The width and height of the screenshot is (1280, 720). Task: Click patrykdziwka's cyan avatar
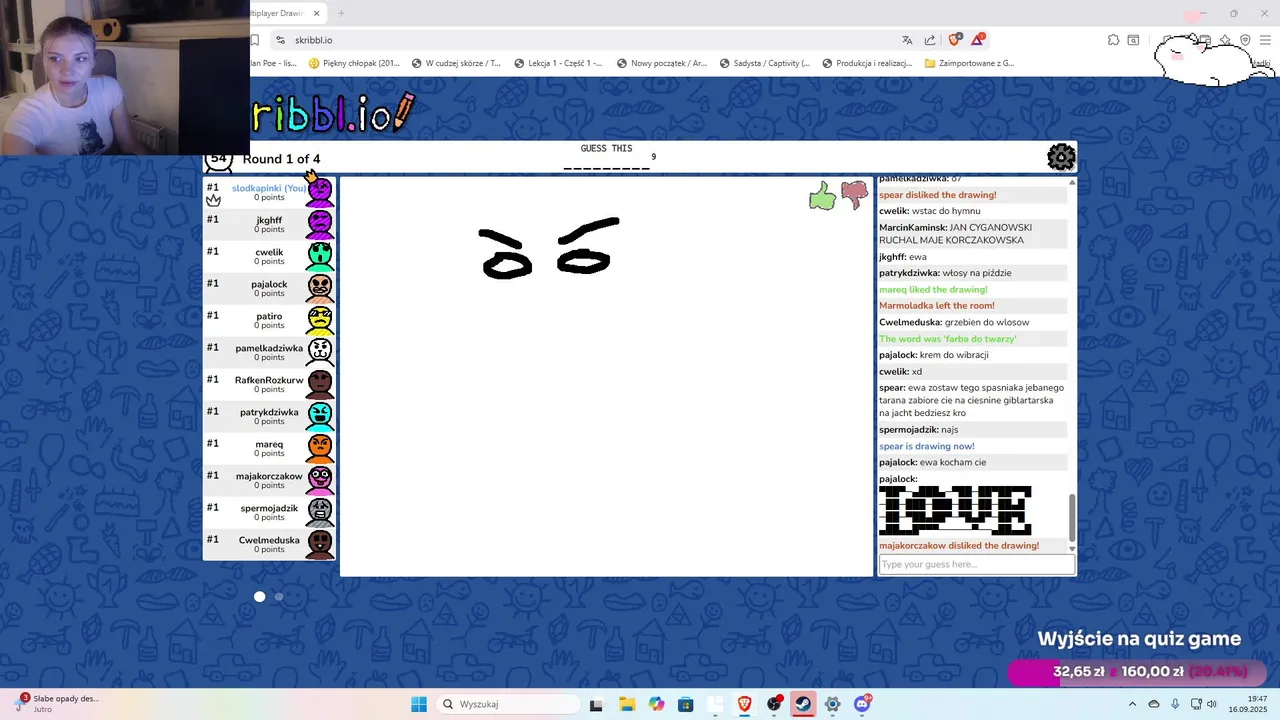coord(320,416)
